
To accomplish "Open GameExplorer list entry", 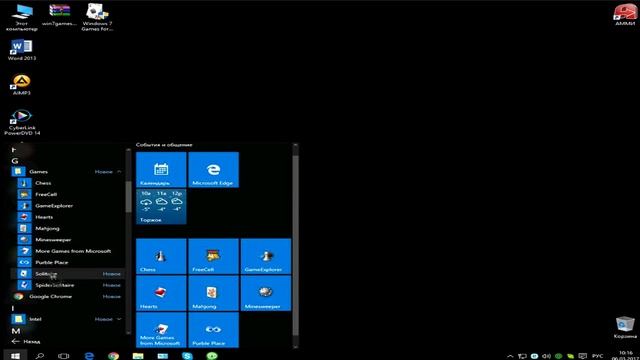I will (67, 206).
